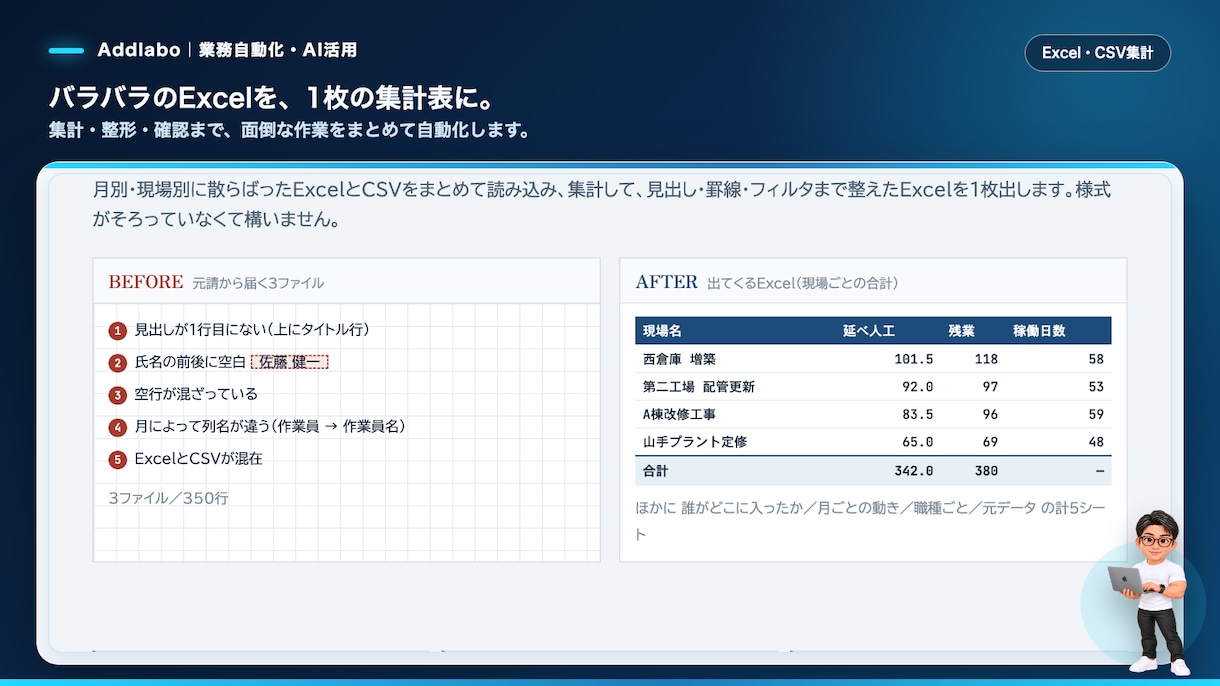This screenshot has width=1220, height=686.
Task: Click the Addlabo brand name
Action: (138, 50)
